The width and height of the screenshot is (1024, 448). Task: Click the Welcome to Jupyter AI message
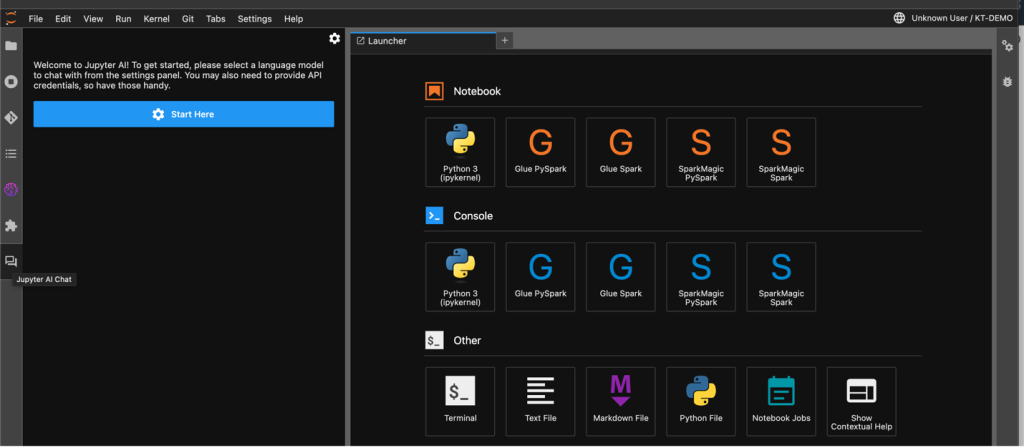(179, 76)
